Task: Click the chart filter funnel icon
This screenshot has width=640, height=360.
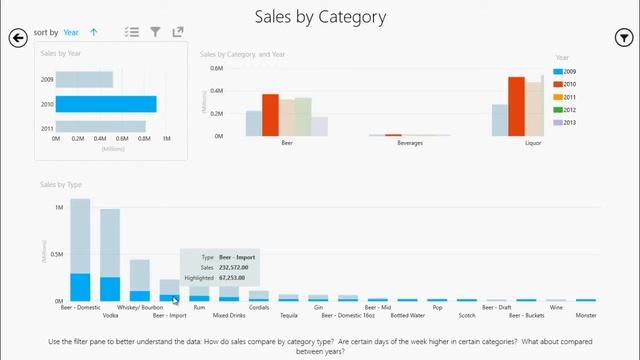Action: tap(155, 32)
